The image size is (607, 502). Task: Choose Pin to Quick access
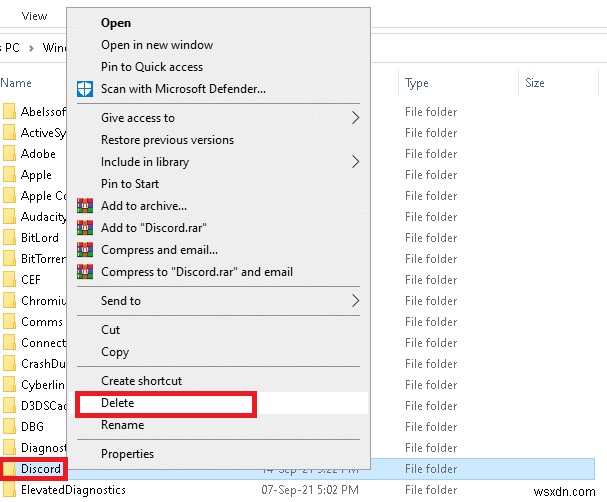(152, 67)
